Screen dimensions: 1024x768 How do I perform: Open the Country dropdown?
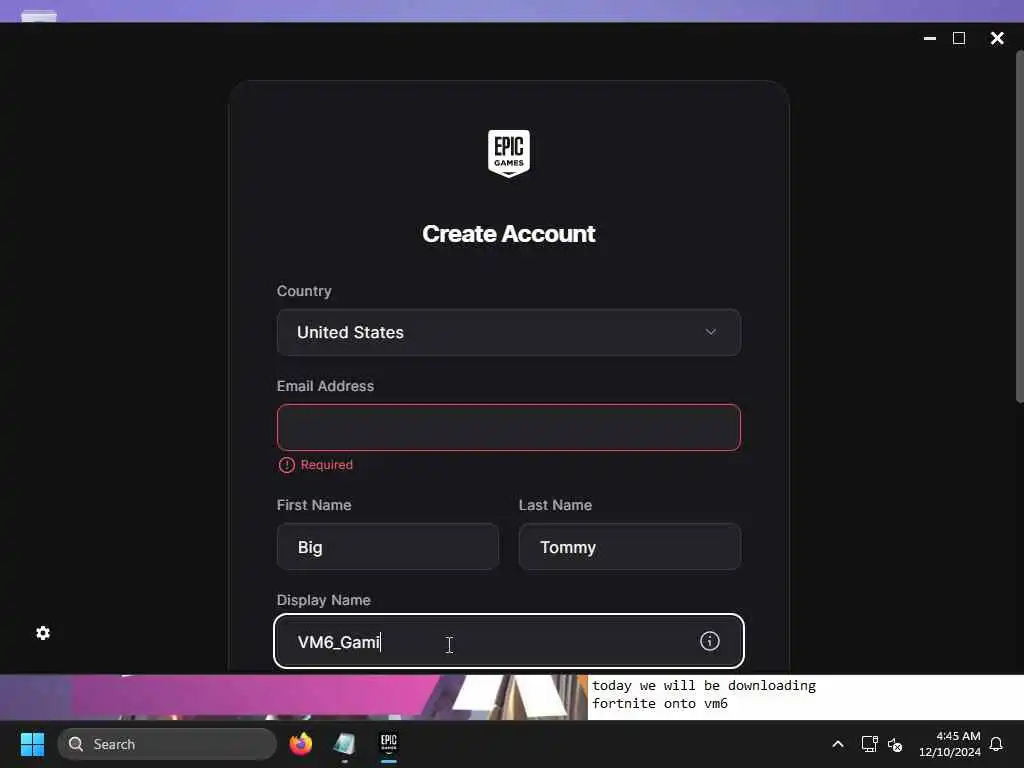tap(509, 332)
